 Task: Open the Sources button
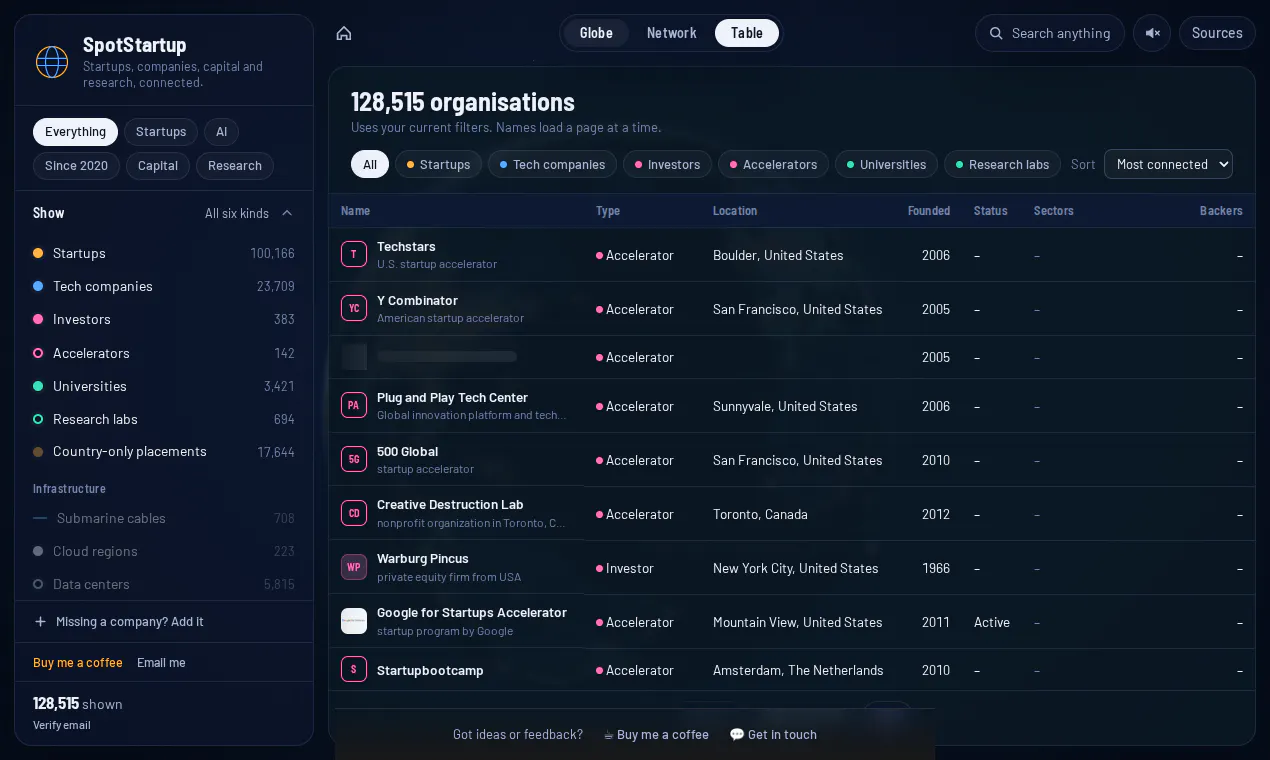click(1217, 33)
